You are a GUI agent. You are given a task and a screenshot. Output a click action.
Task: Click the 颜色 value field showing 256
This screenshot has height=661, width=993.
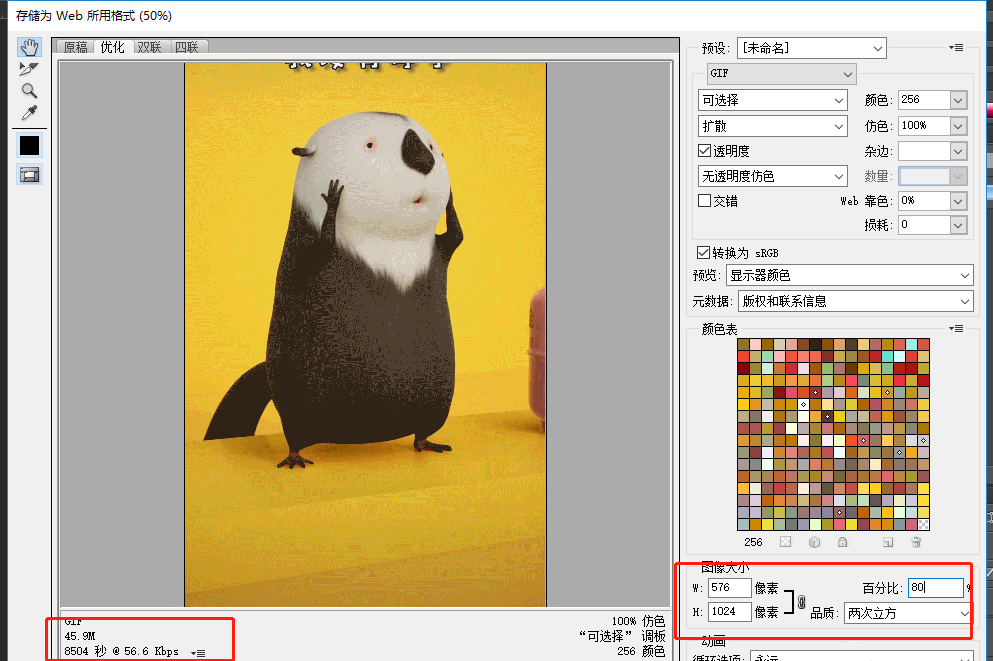[924, 100]
